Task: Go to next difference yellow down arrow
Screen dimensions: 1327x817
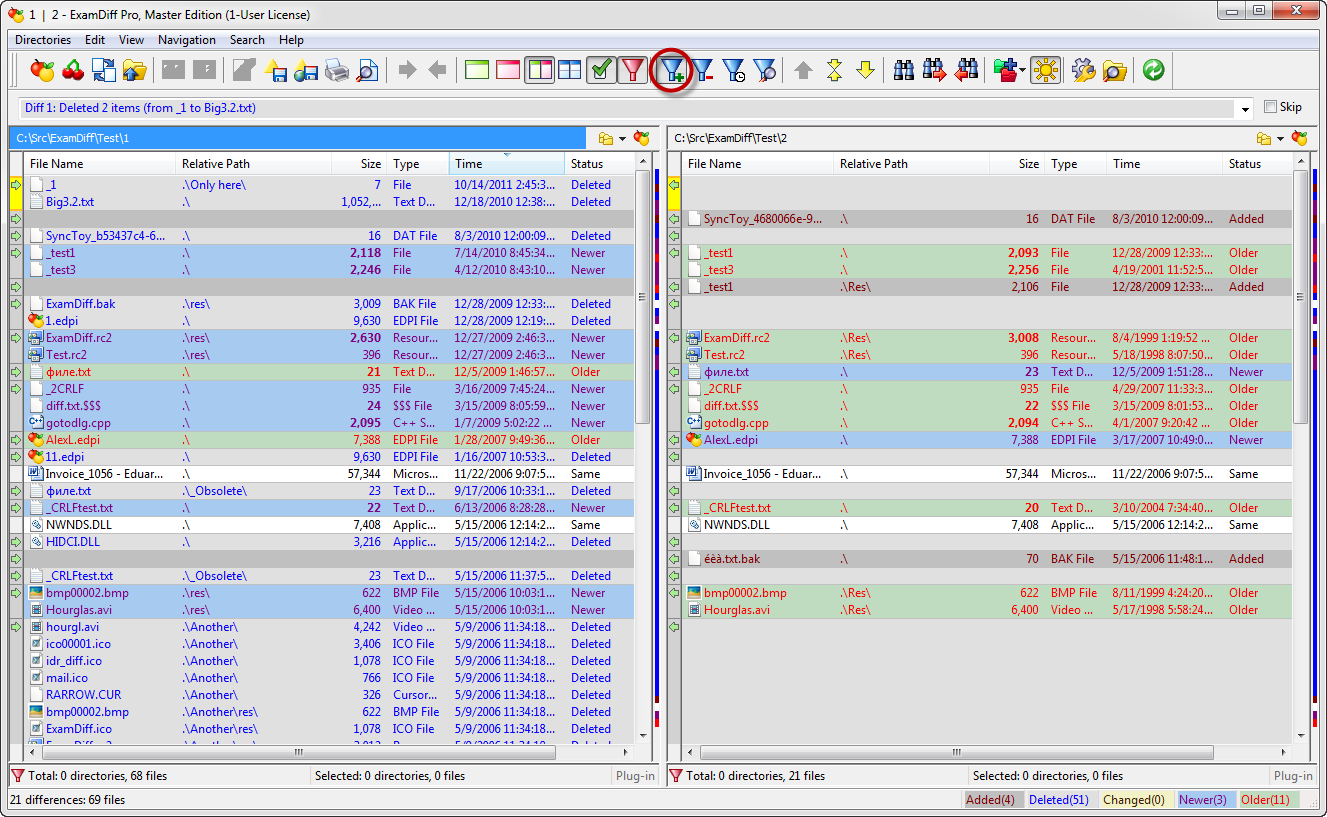Action: coord(865,70)
